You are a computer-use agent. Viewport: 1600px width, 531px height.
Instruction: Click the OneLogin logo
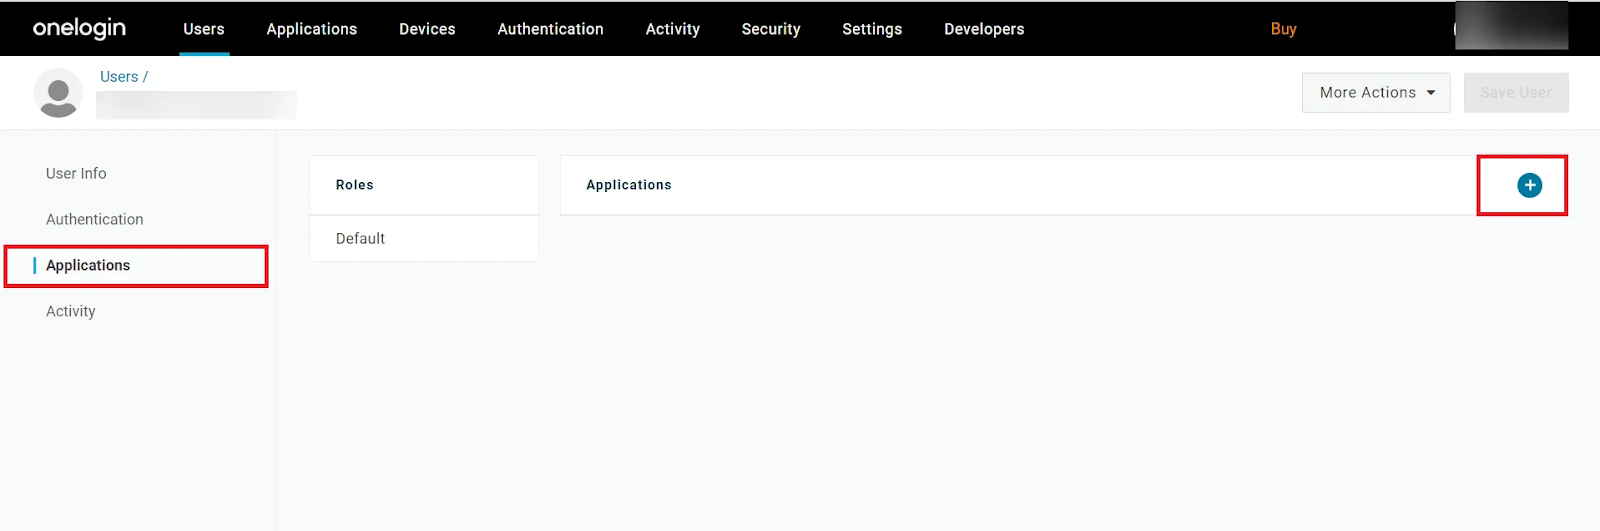click(x=79, y=28)
